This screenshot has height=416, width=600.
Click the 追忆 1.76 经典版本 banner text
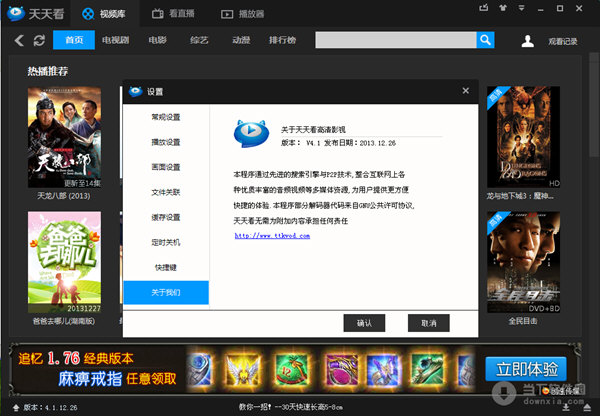76,358
